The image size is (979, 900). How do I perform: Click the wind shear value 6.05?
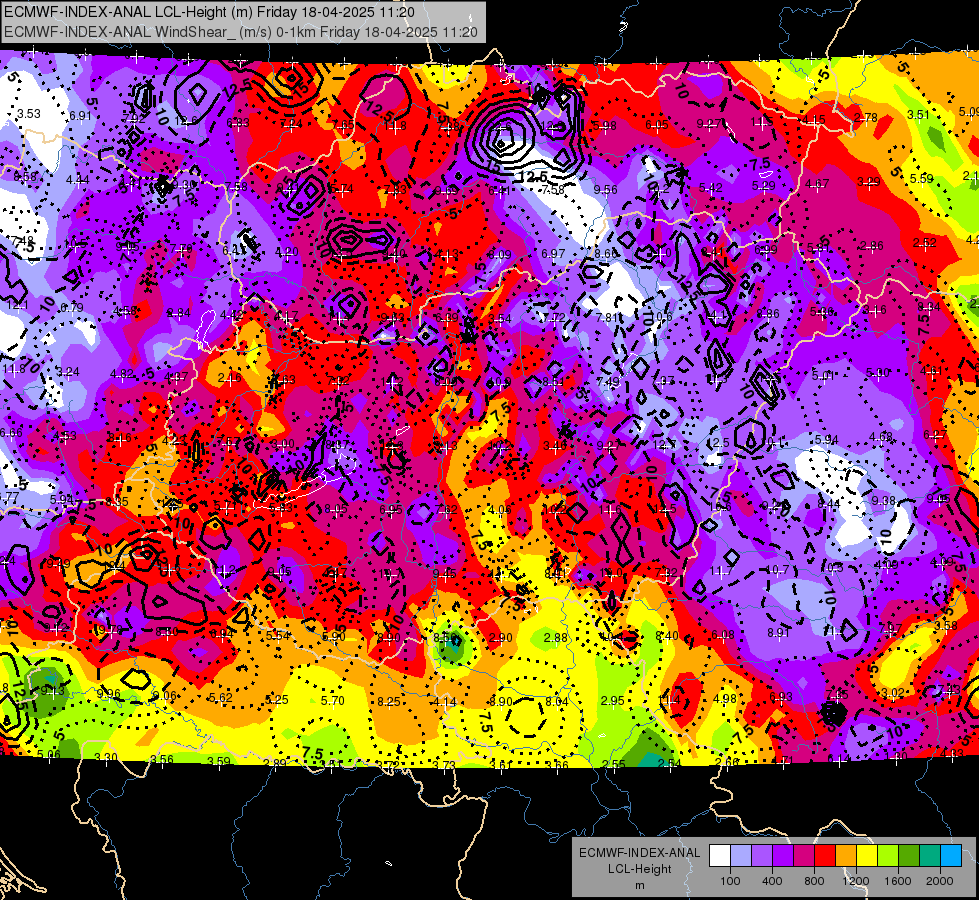(657, 125)
